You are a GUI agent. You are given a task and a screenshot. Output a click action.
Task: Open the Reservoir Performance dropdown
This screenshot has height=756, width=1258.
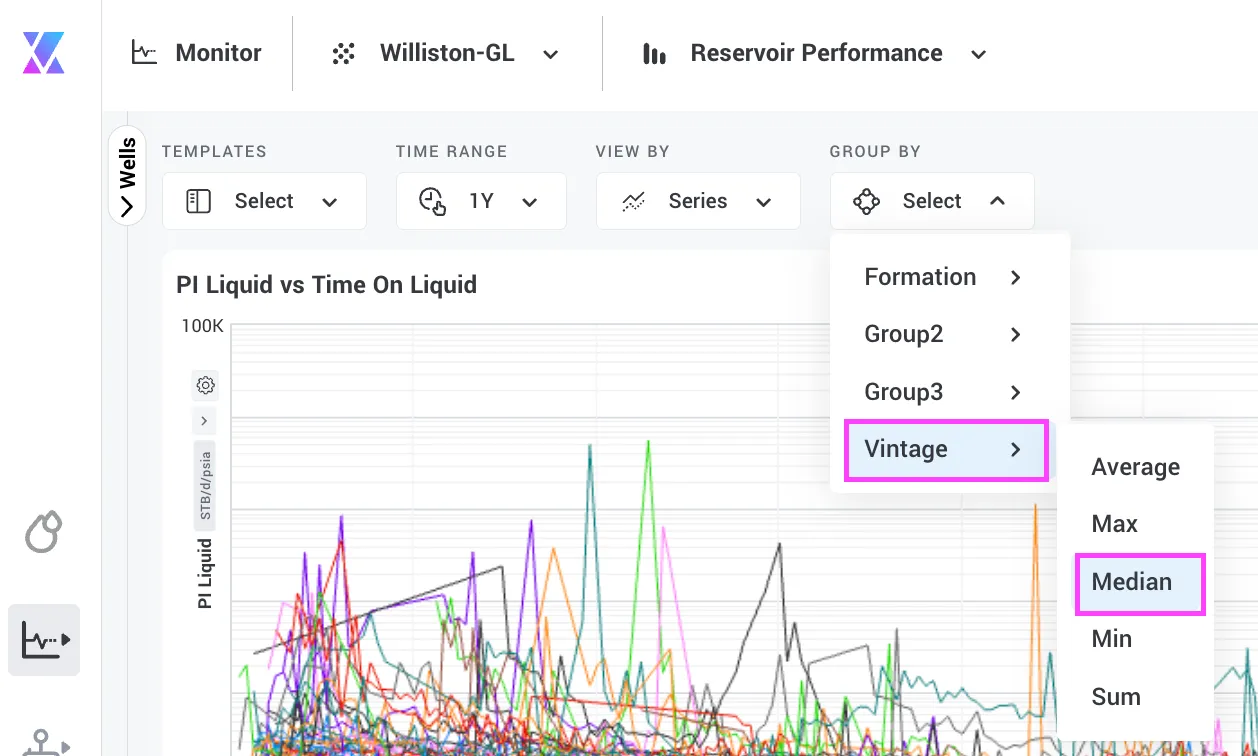[816, 54]
